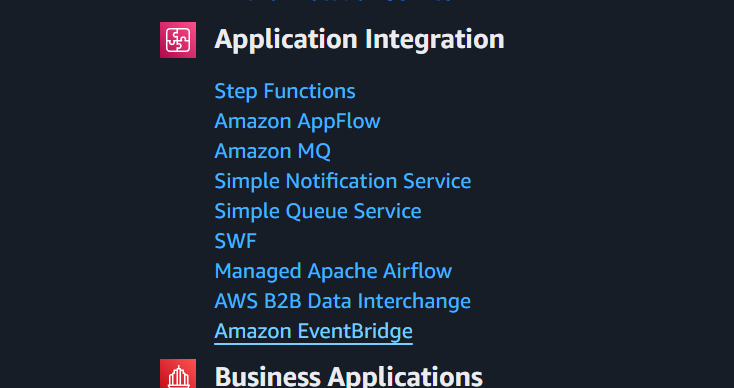Launch Managed Apache Airflow
734x388 pixels.
point(333,271)
